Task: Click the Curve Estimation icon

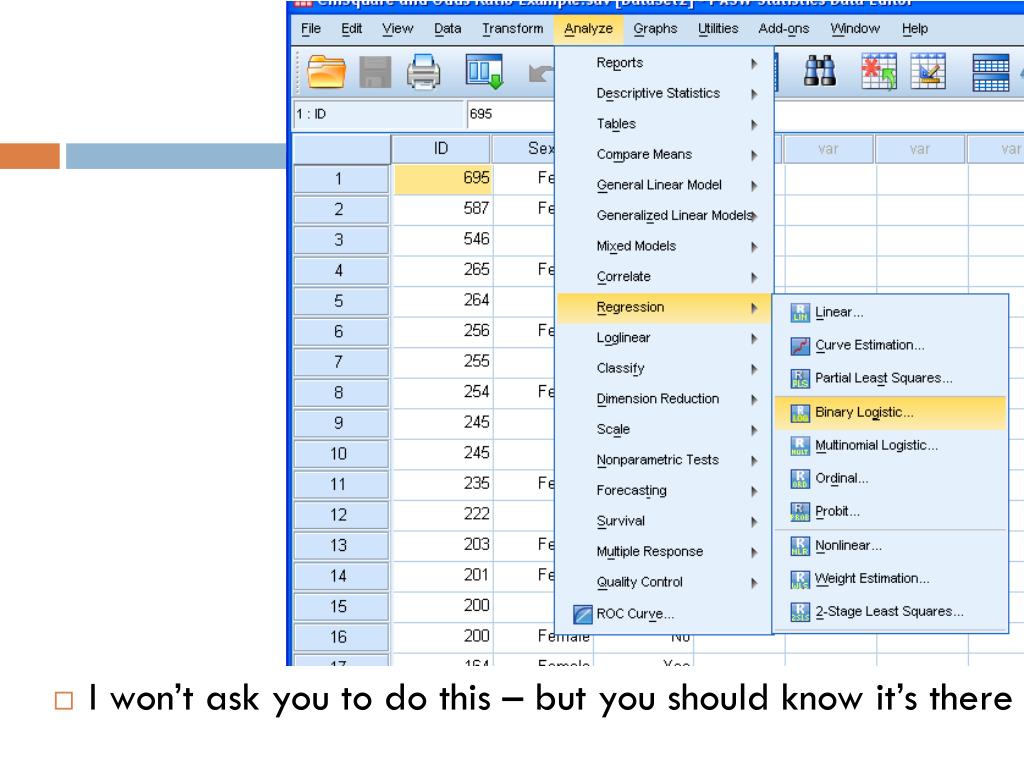Action: click(x=800, y=345)
